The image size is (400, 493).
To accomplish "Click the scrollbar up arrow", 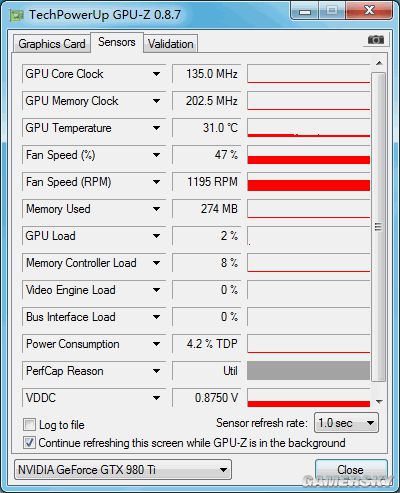I will click(379, 63).
